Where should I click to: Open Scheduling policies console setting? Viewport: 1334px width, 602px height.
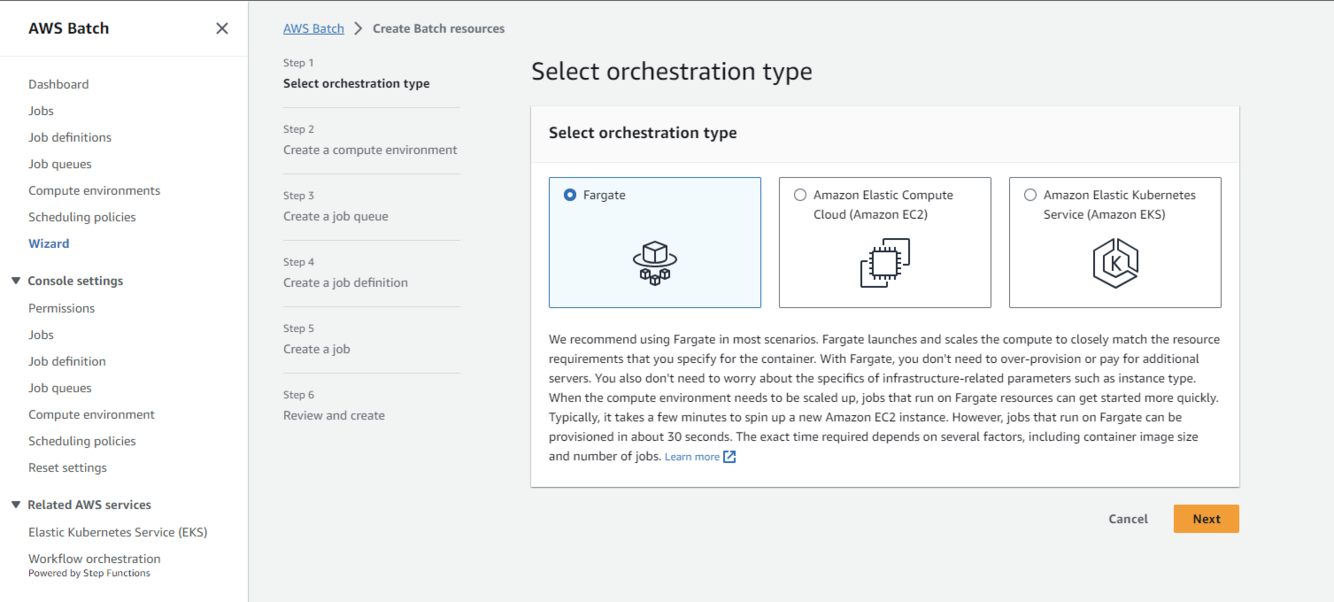coord(82,441)
